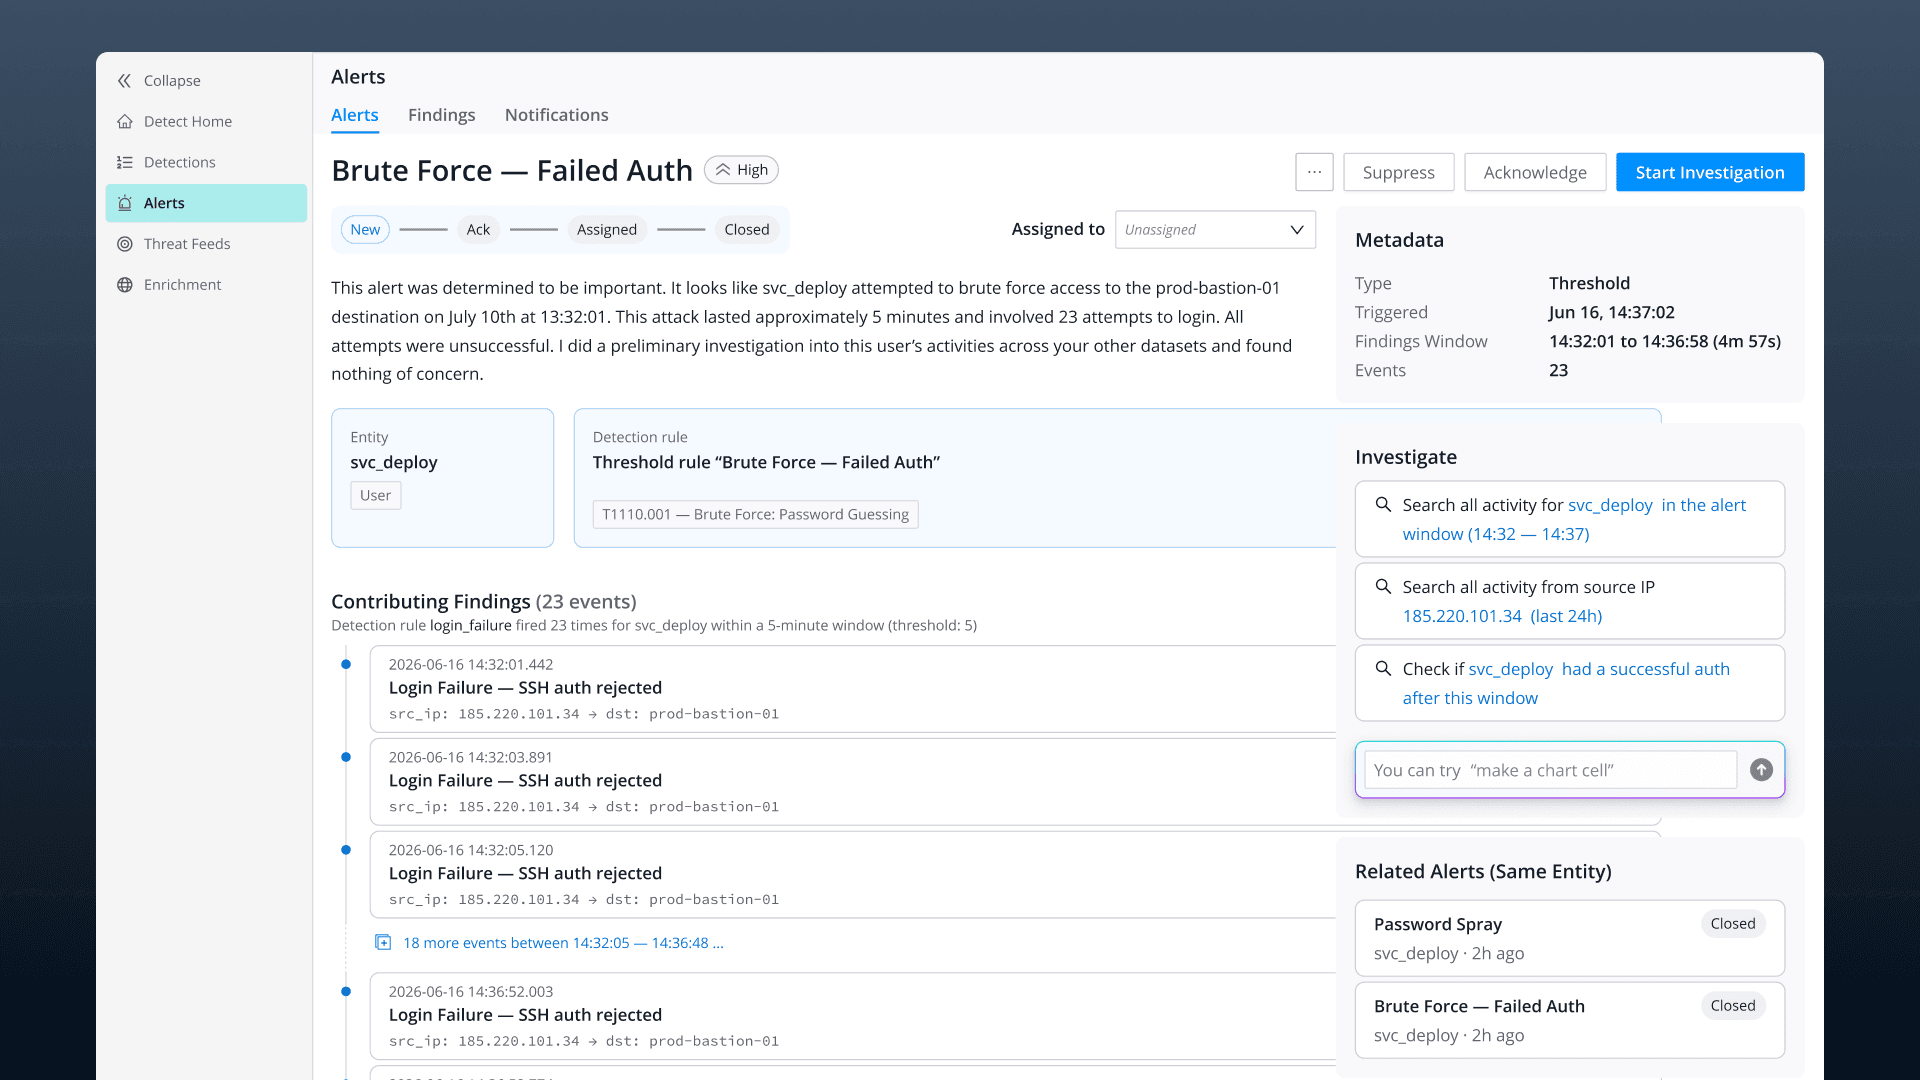Click the Detections list icon
Screen dimensions: 1920x1080
[124, 163]
